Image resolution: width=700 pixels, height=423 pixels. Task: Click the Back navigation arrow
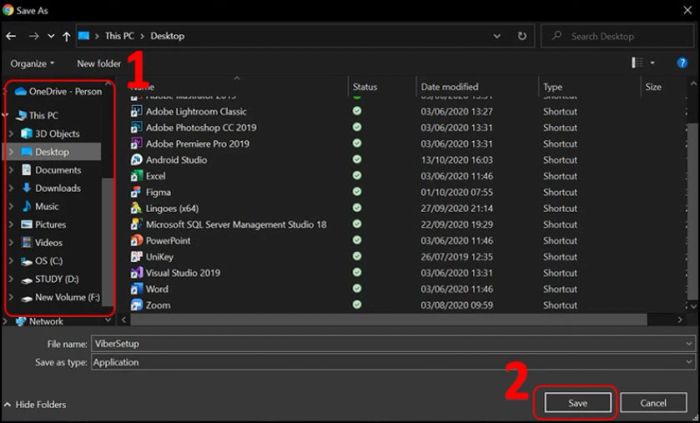click(11, 36)
